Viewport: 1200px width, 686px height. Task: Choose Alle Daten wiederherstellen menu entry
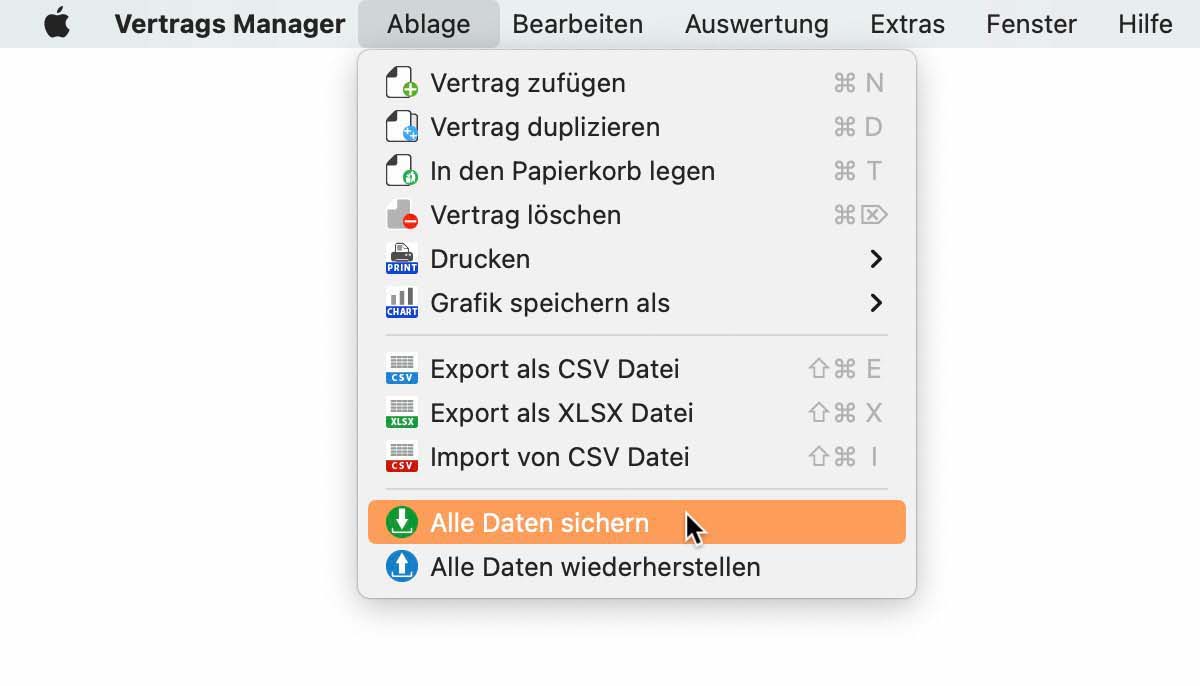[x=595, y=567]
